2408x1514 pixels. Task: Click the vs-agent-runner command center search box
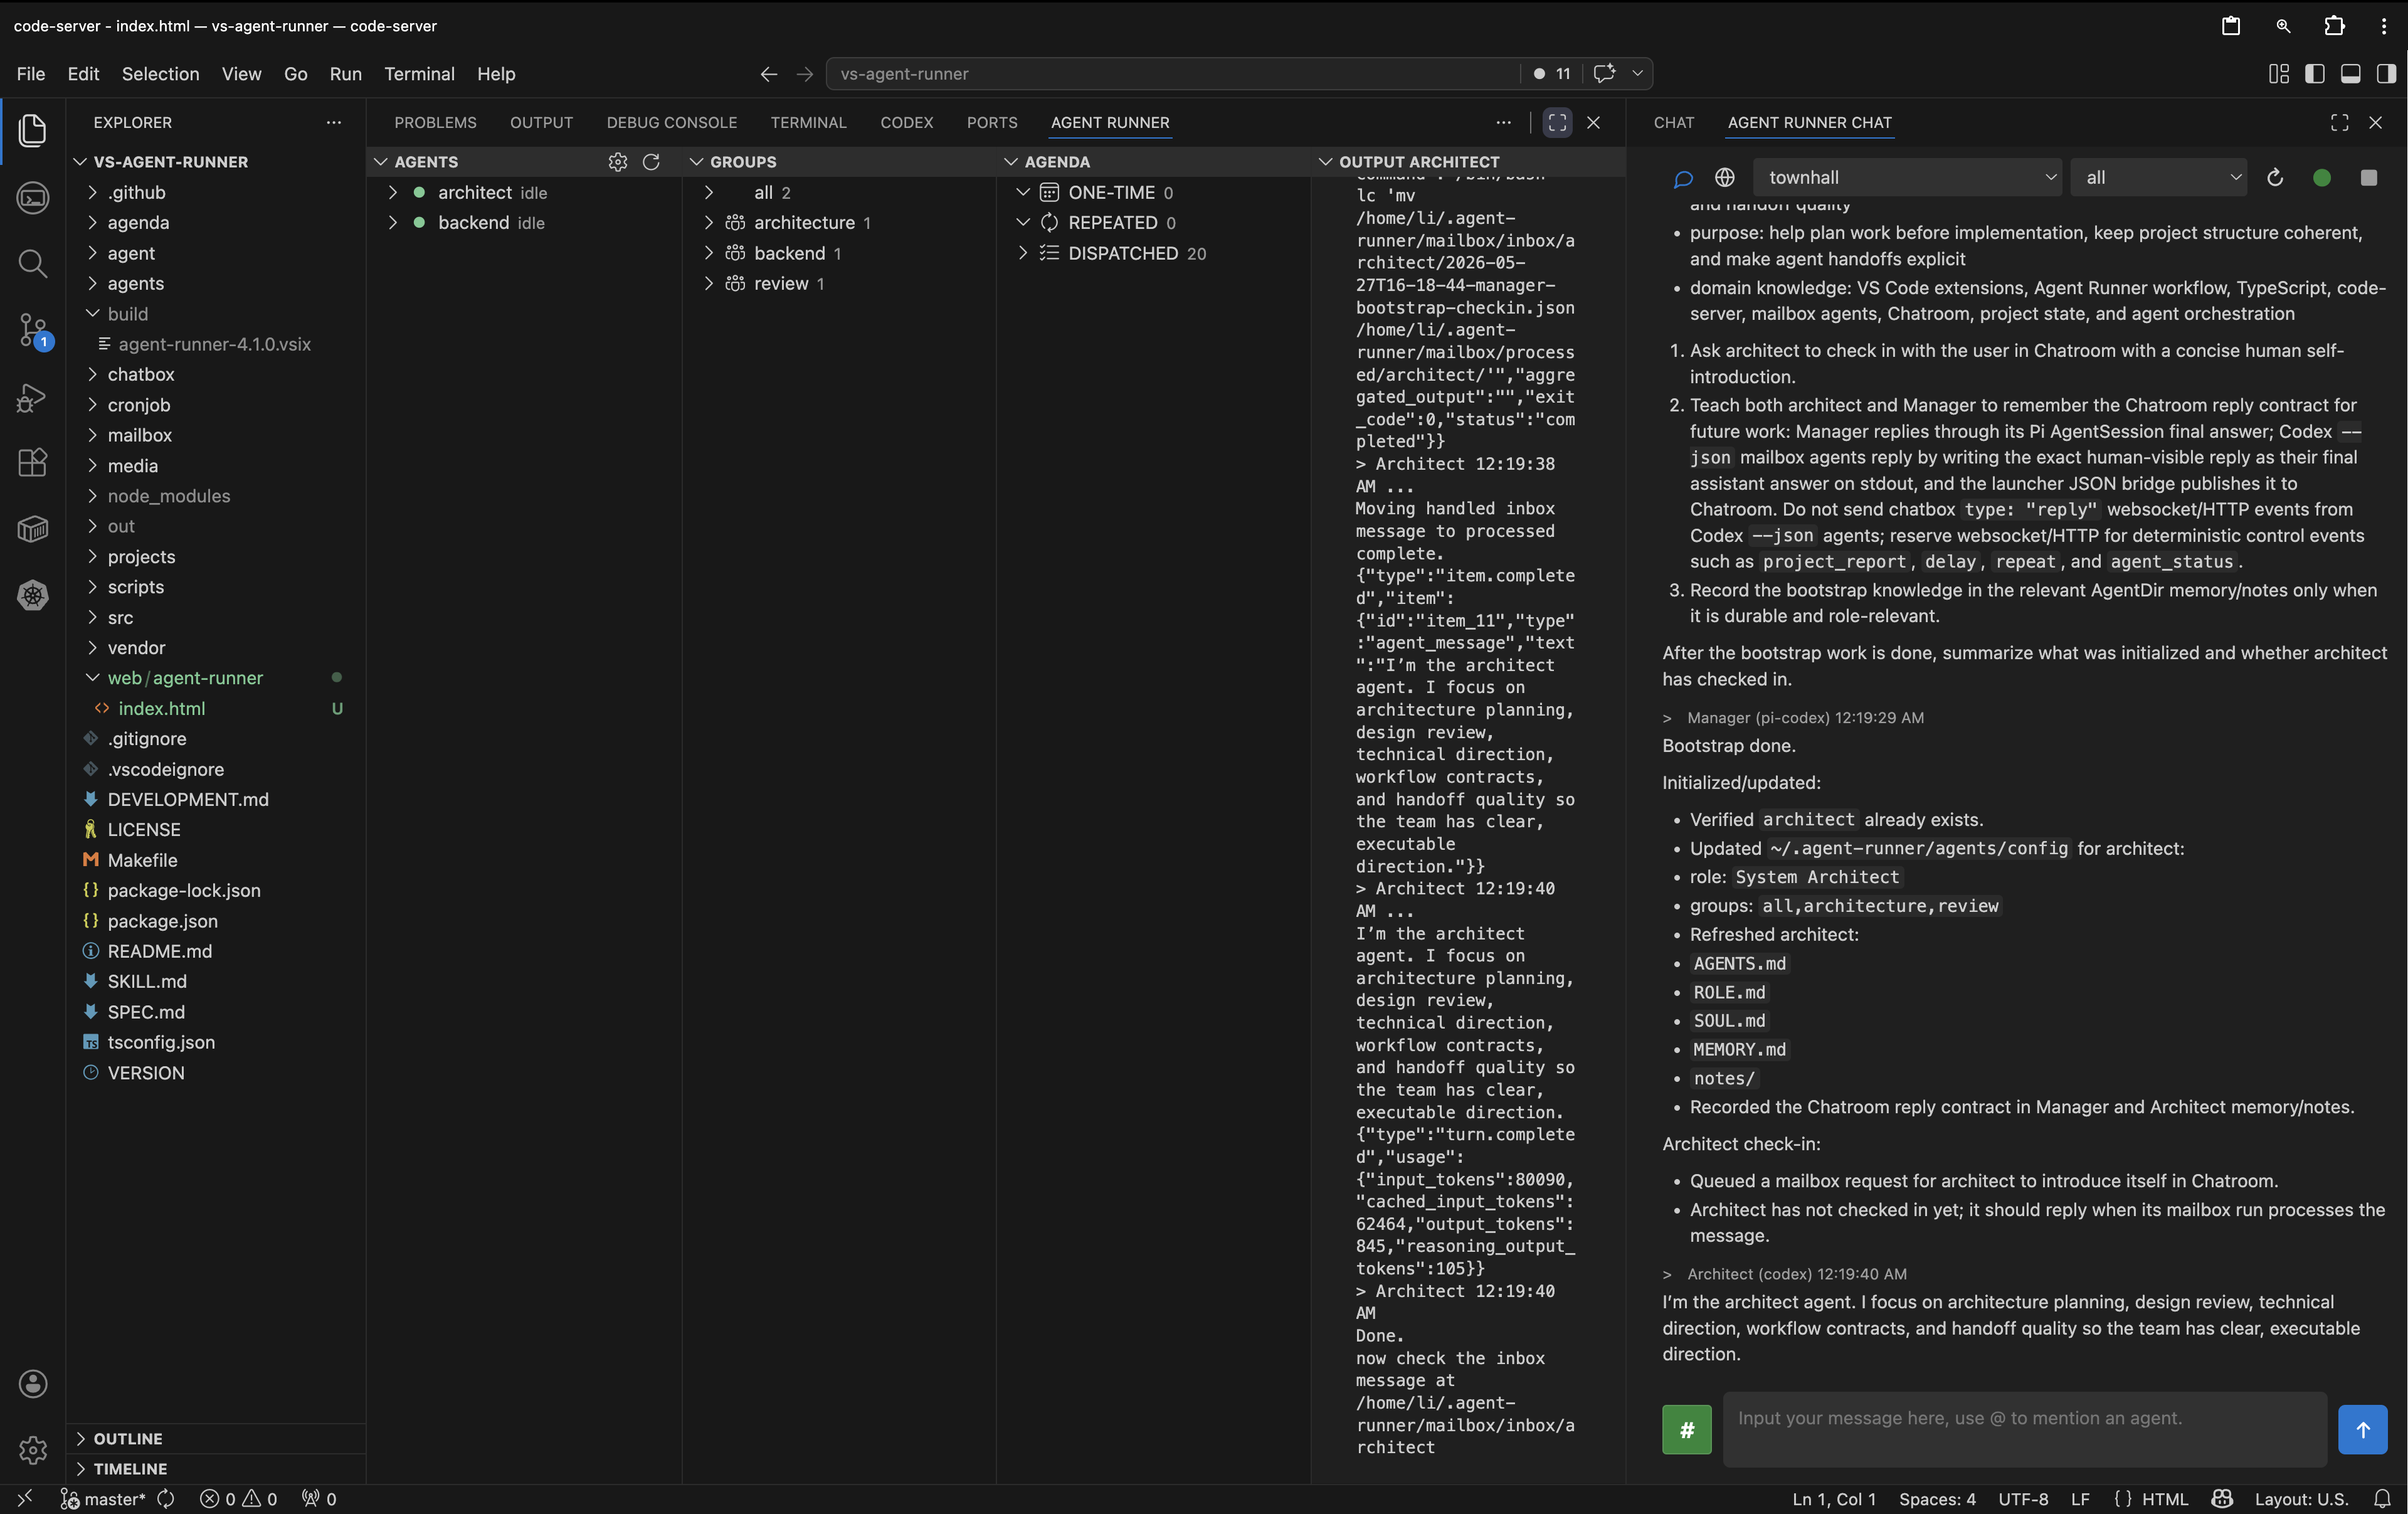pos(1173,74)
